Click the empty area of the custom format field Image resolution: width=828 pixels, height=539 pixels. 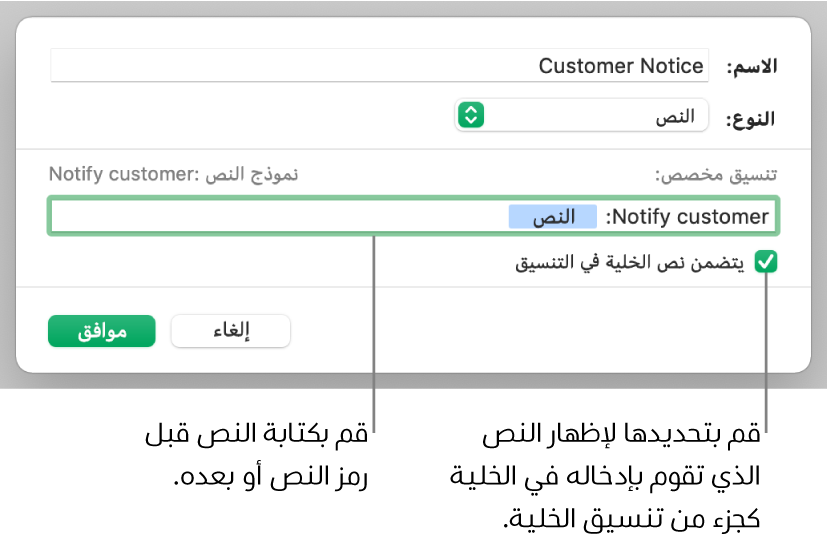click(270, 216)
